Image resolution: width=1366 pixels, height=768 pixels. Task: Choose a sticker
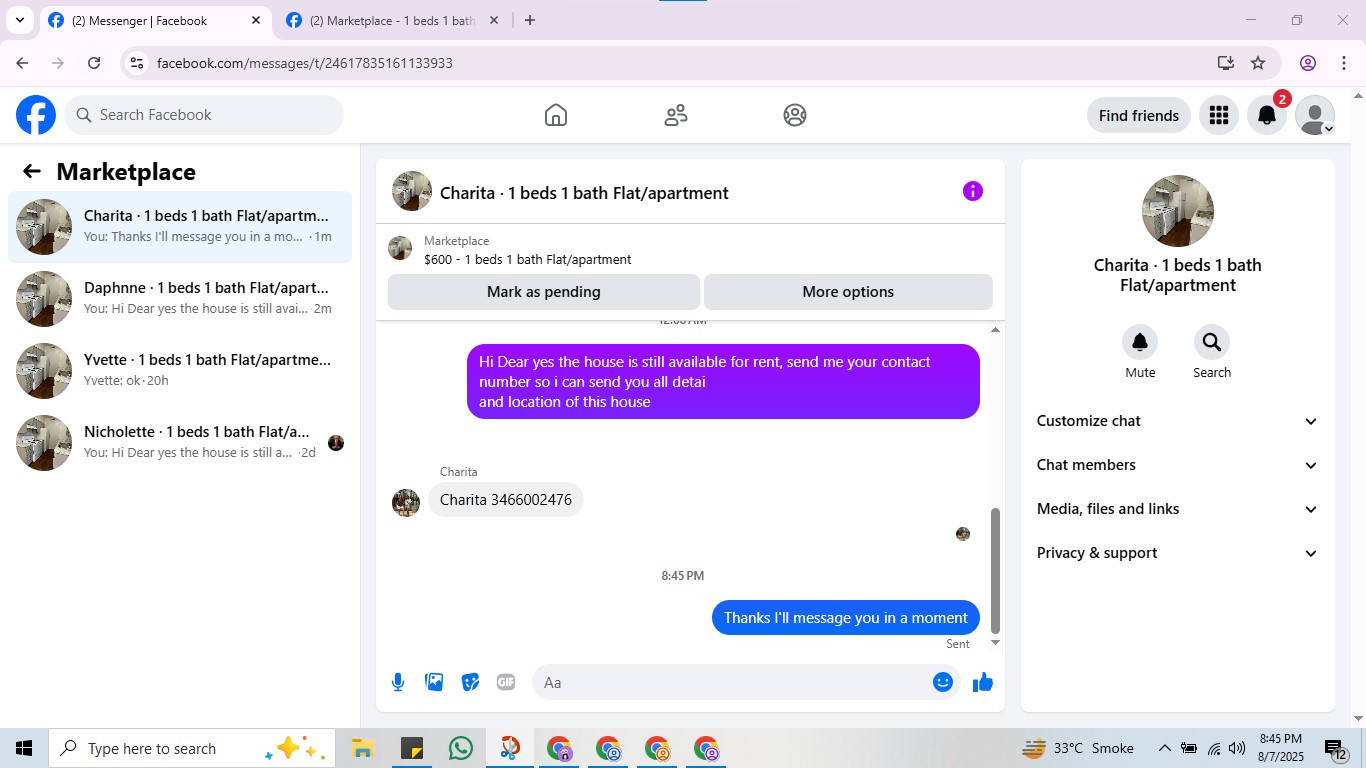coord(470,682)
